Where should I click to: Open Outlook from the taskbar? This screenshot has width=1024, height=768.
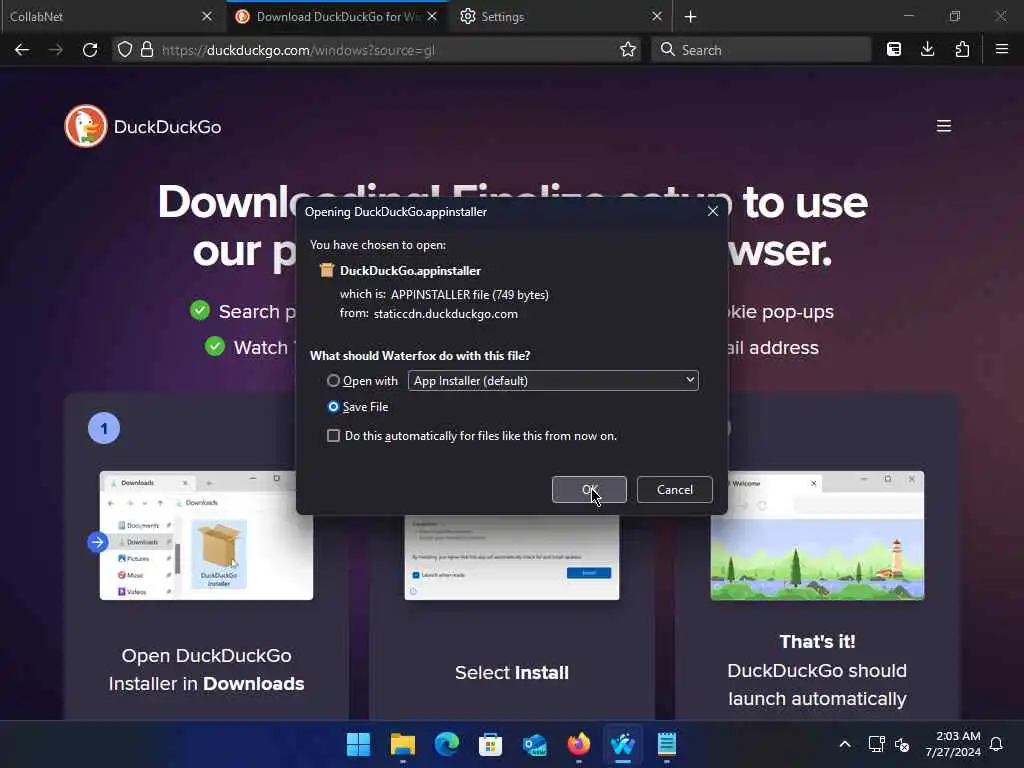click(534, 744)
